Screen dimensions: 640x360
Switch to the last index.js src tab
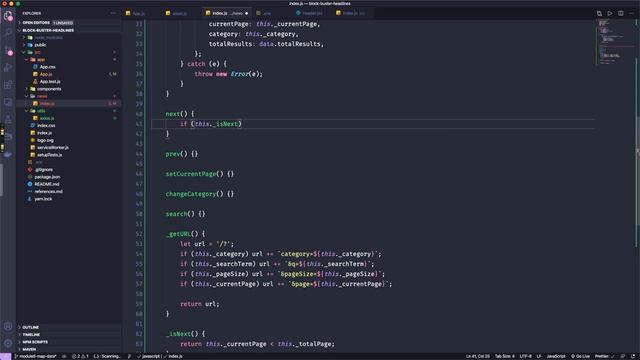click(353, 13)
